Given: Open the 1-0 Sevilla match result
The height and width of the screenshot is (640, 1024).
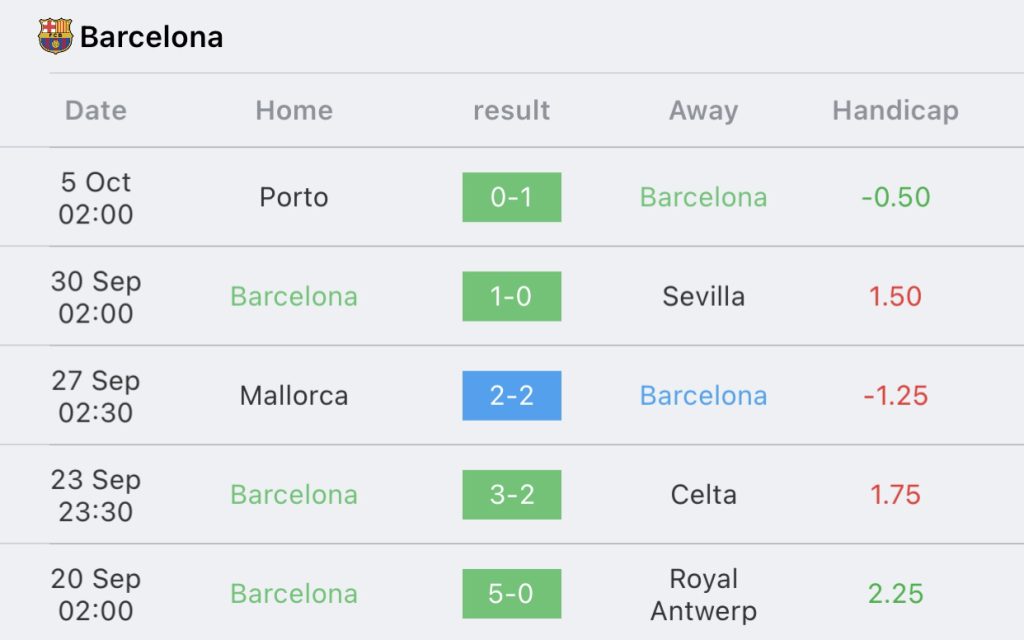Looking at the screenshot, I should (512, 296).
